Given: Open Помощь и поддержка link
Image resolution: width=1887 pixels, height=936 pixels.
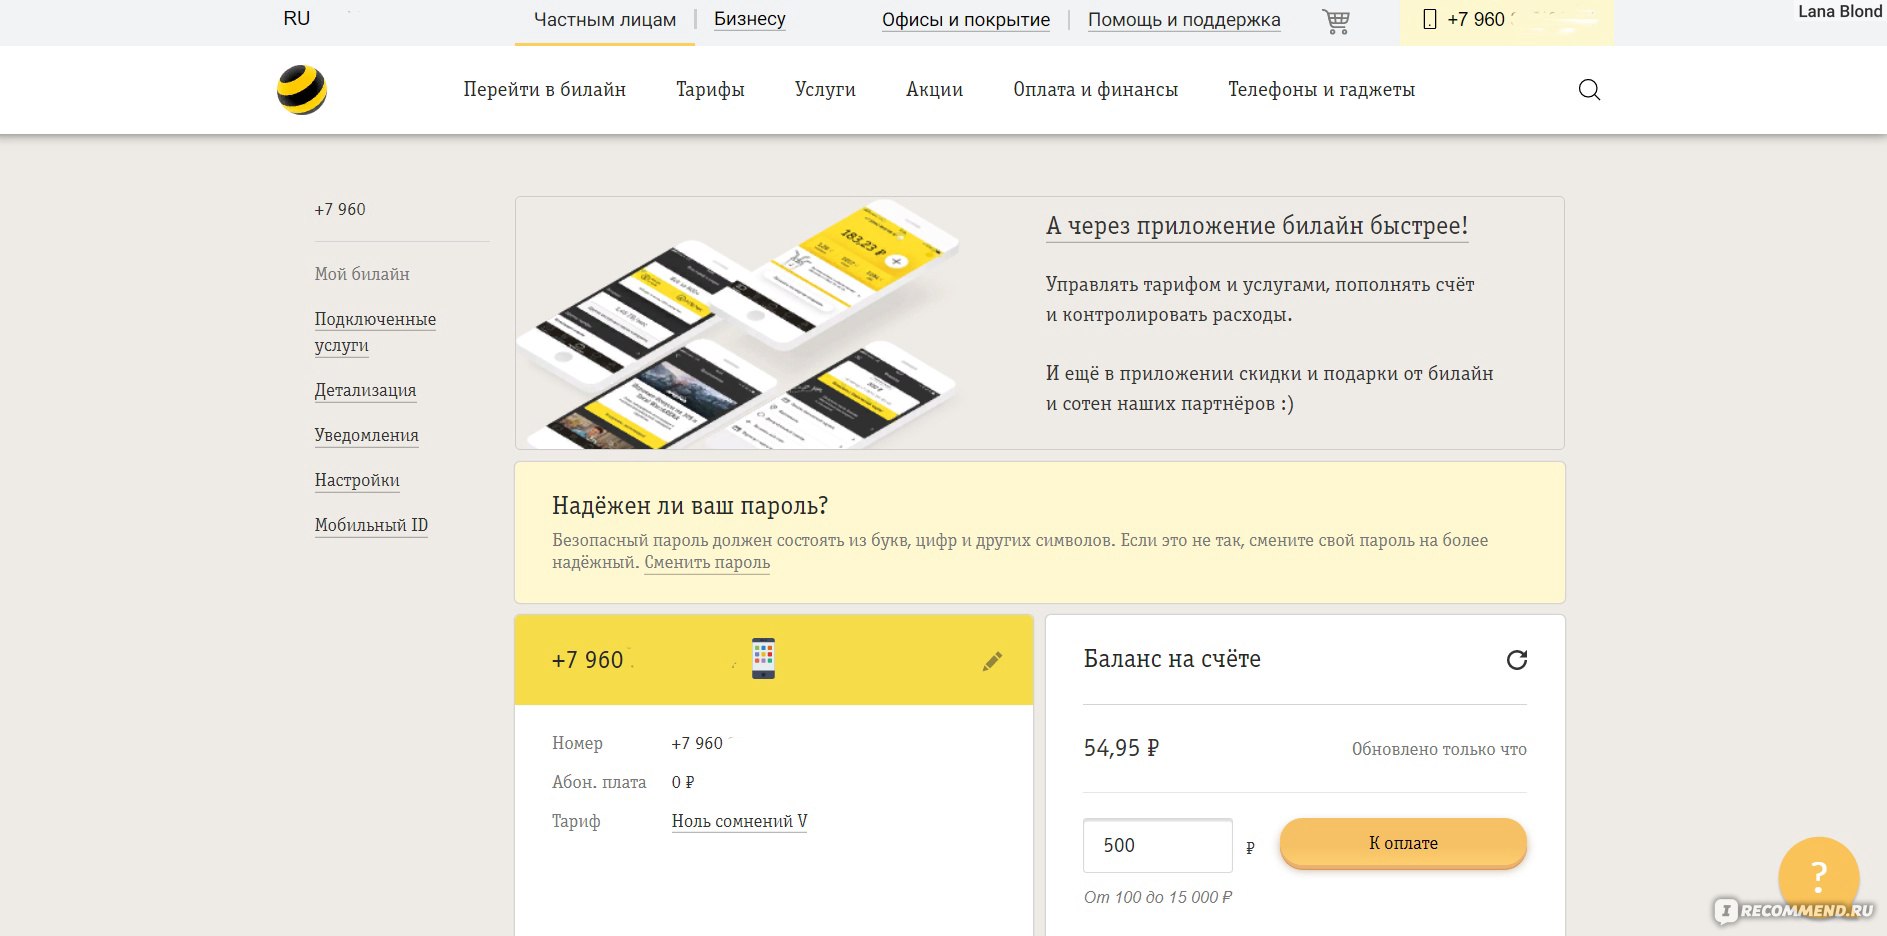Looking at the screenshot, I should pyautogui.click(x=1184, y=20).
